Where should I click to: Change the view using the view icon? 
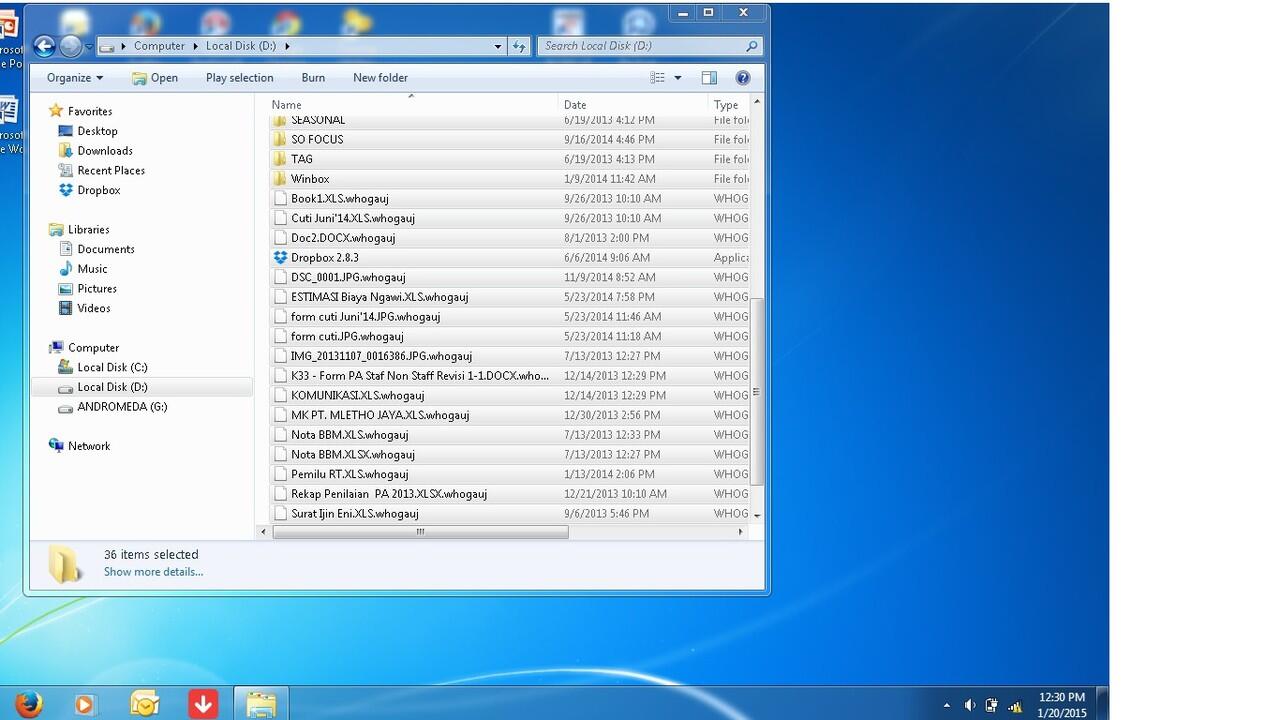657,78
